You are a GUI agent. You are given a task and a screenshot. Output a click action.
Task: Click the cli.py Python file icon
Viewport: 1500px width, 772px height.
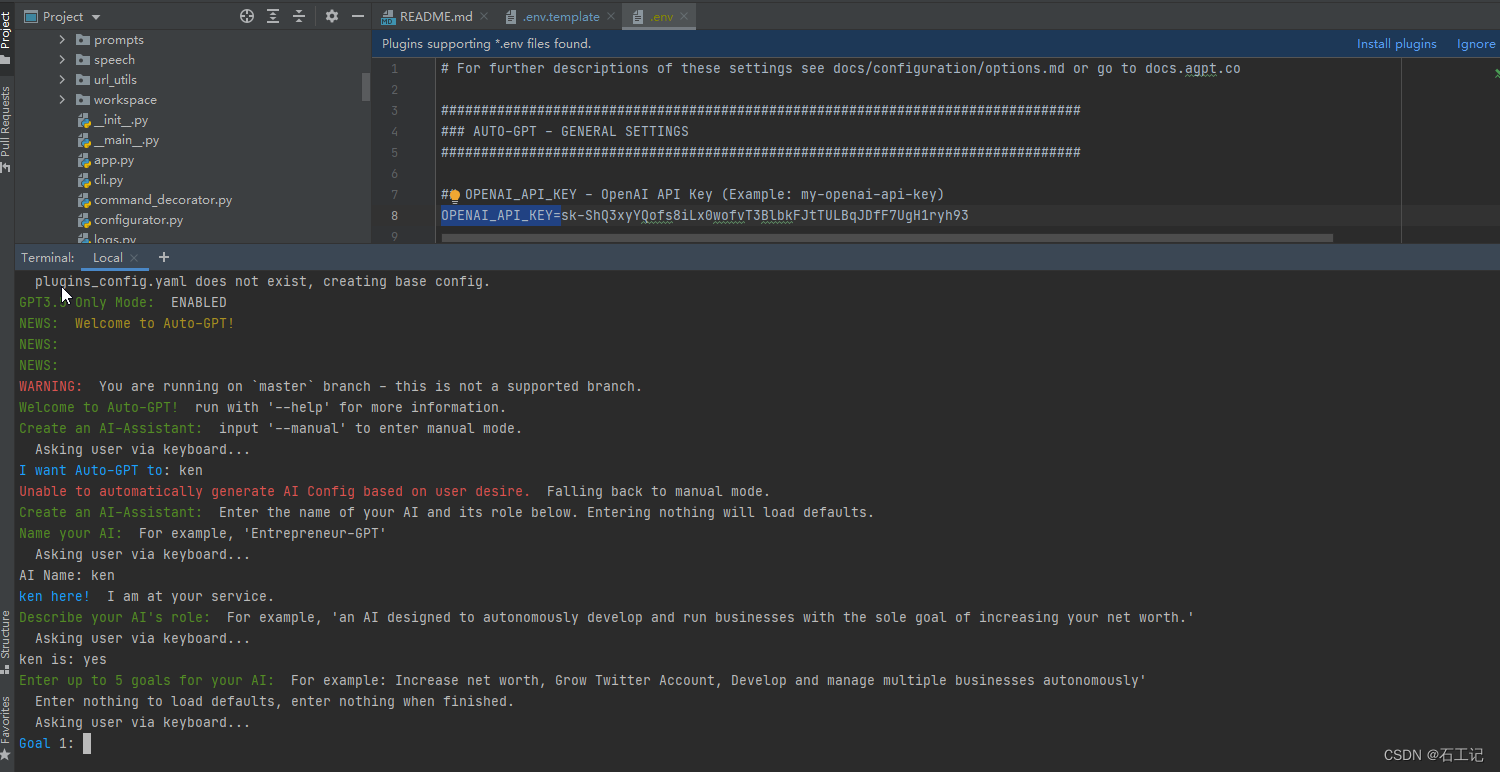coord(85,180)
